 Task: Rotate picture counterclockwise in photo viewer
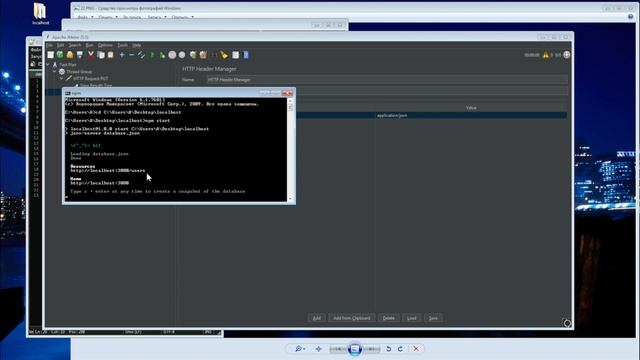point(389,349)
